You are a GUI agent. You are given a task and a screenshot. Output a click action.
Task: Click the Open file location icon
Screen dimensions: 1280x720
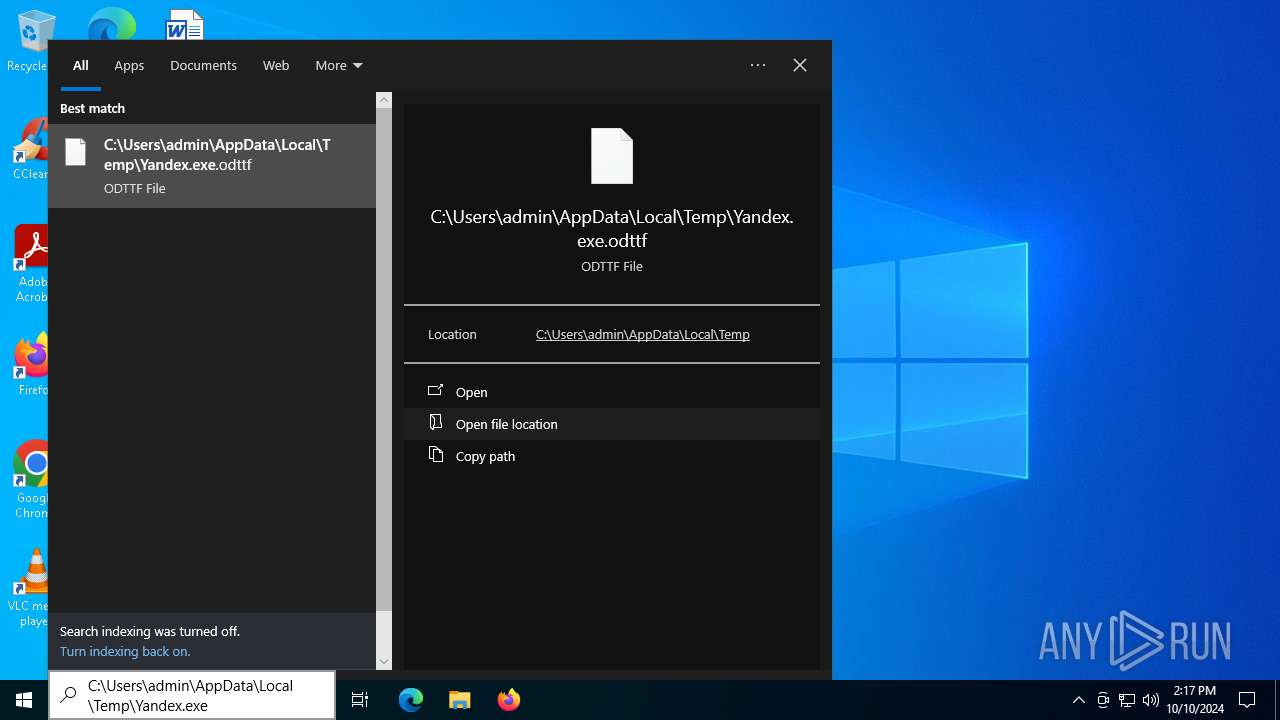435,423
